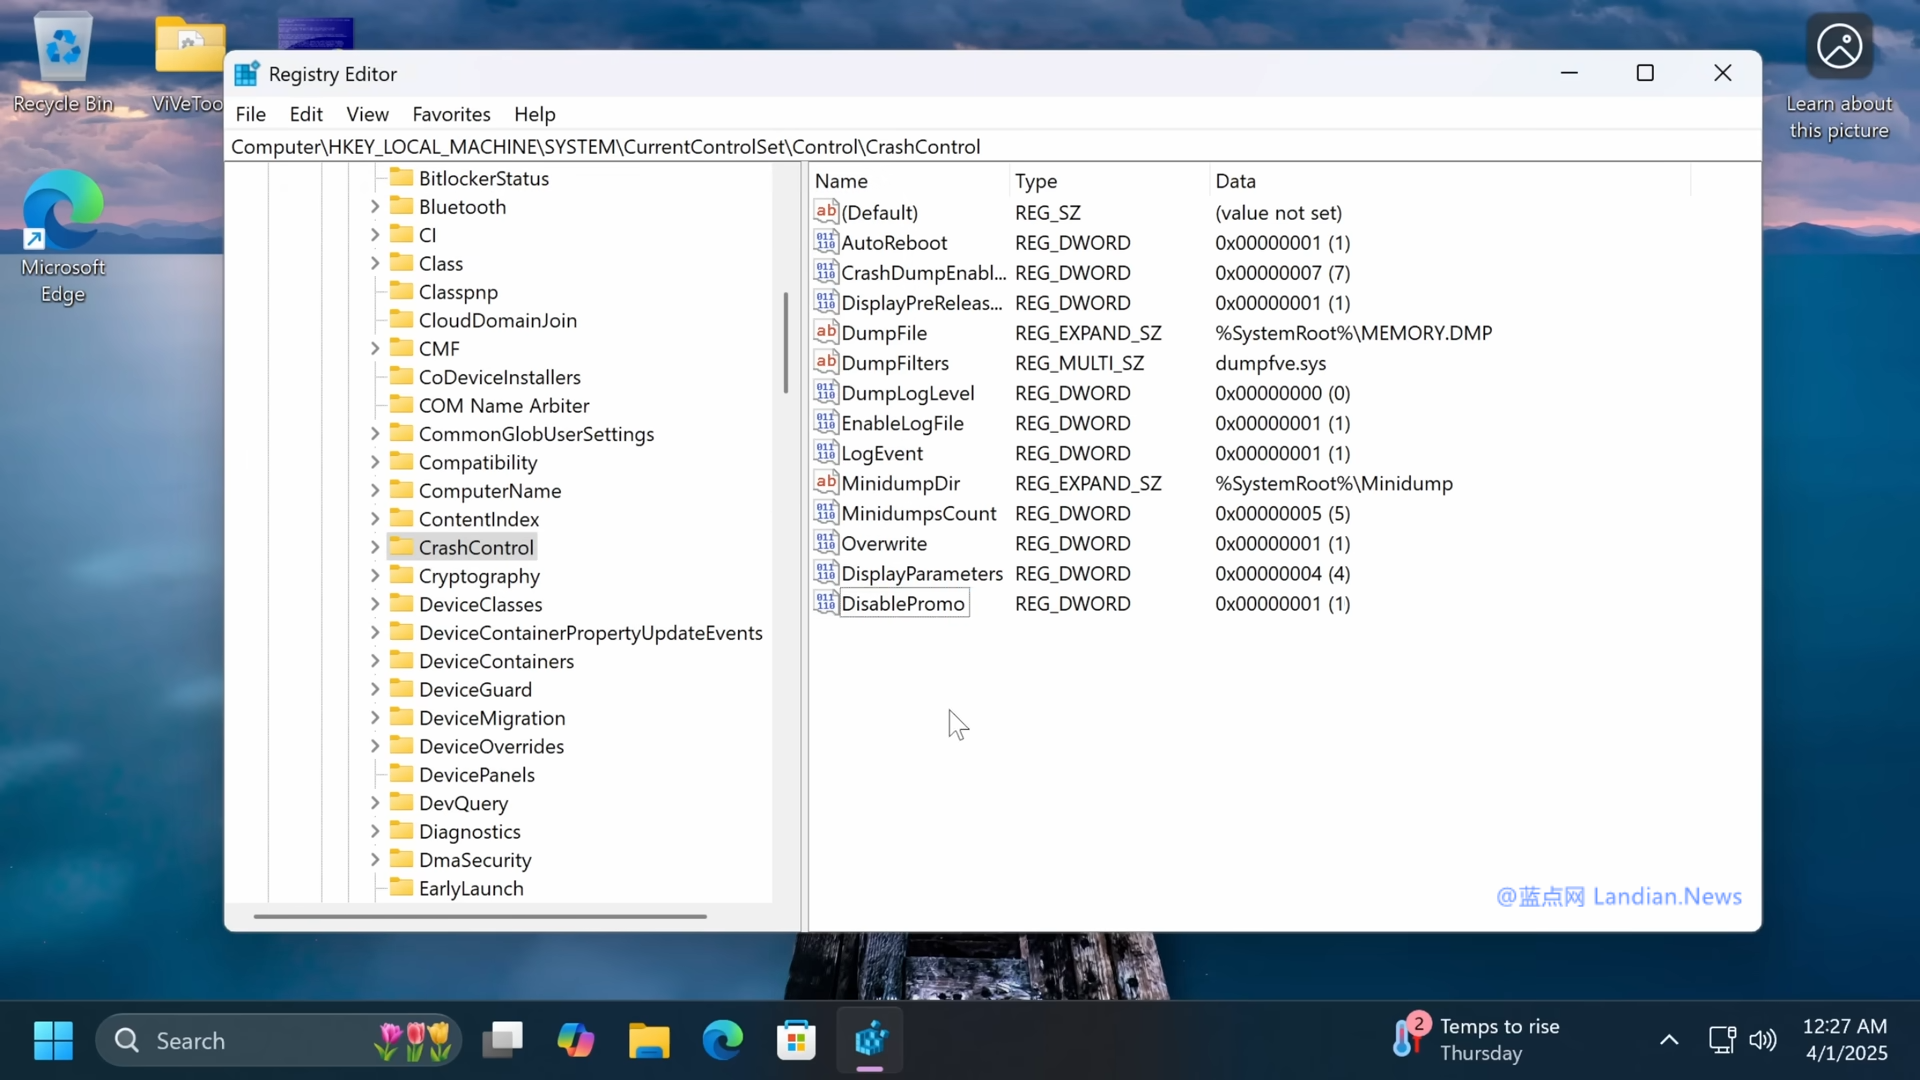This screenshot has width=1920, height=1080.
Task: Click the Bluetooth folder icon in tree
Action: pyautogui.click(x=401, y=206)
